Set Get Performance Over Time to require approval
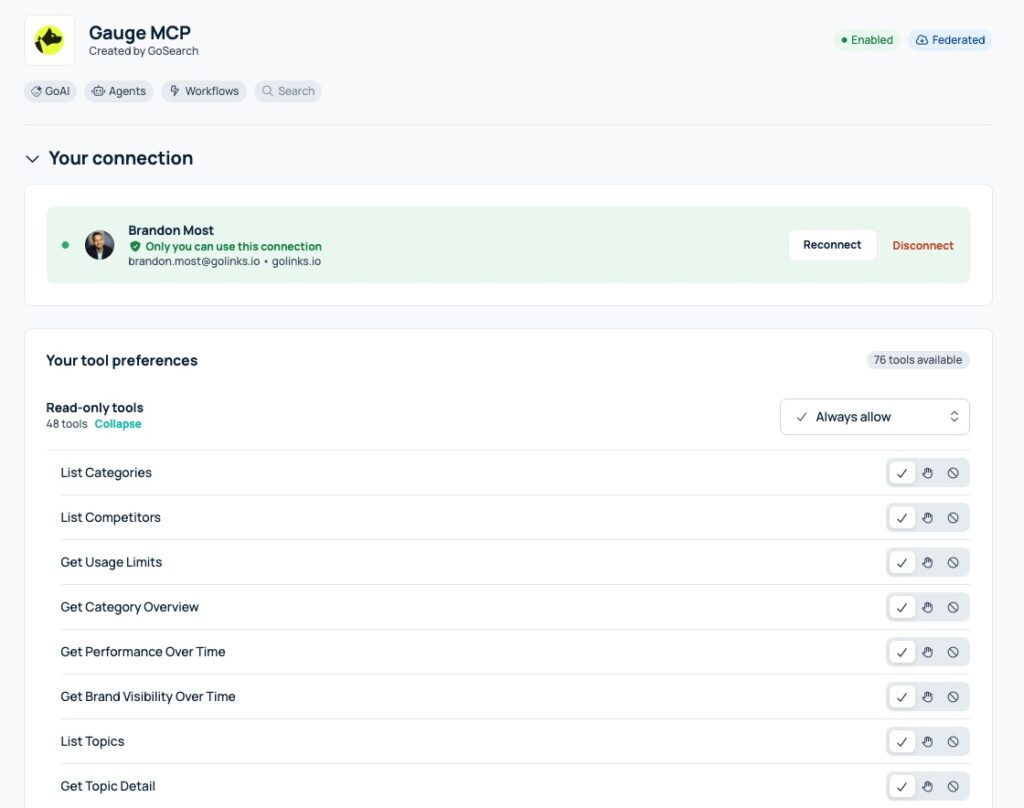Image resolution: width=1024 pixels, height=808 pixels. coord(927,652)
